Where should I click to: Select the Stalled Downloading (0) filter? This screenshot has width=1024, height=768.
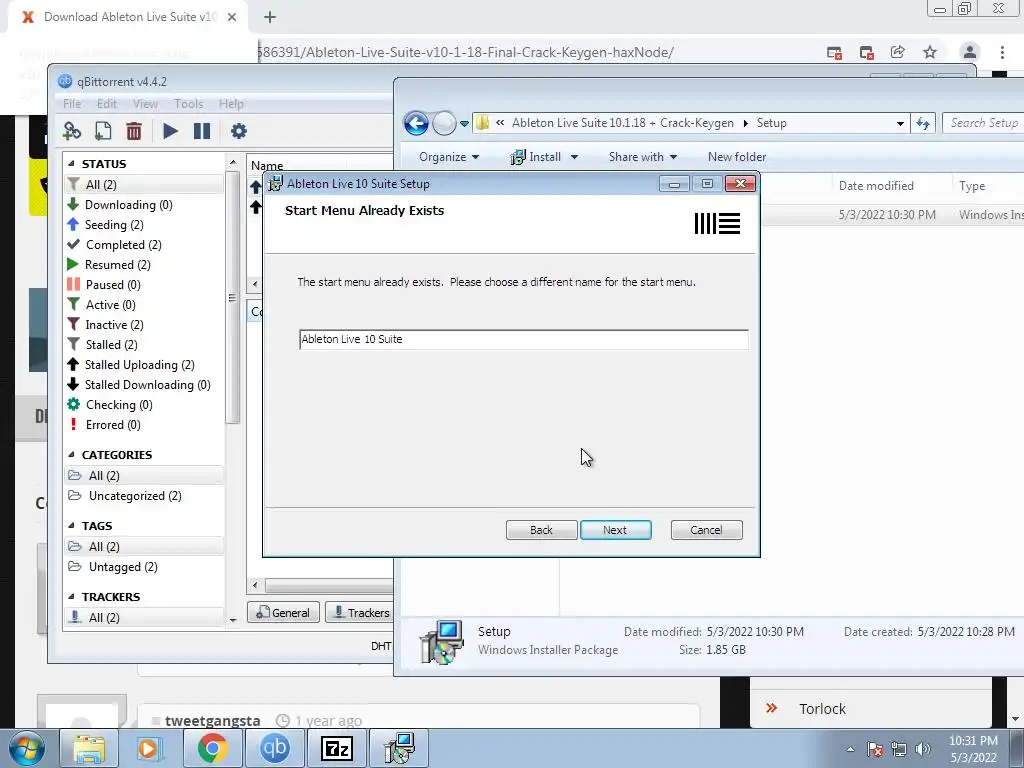click(148, 385)
